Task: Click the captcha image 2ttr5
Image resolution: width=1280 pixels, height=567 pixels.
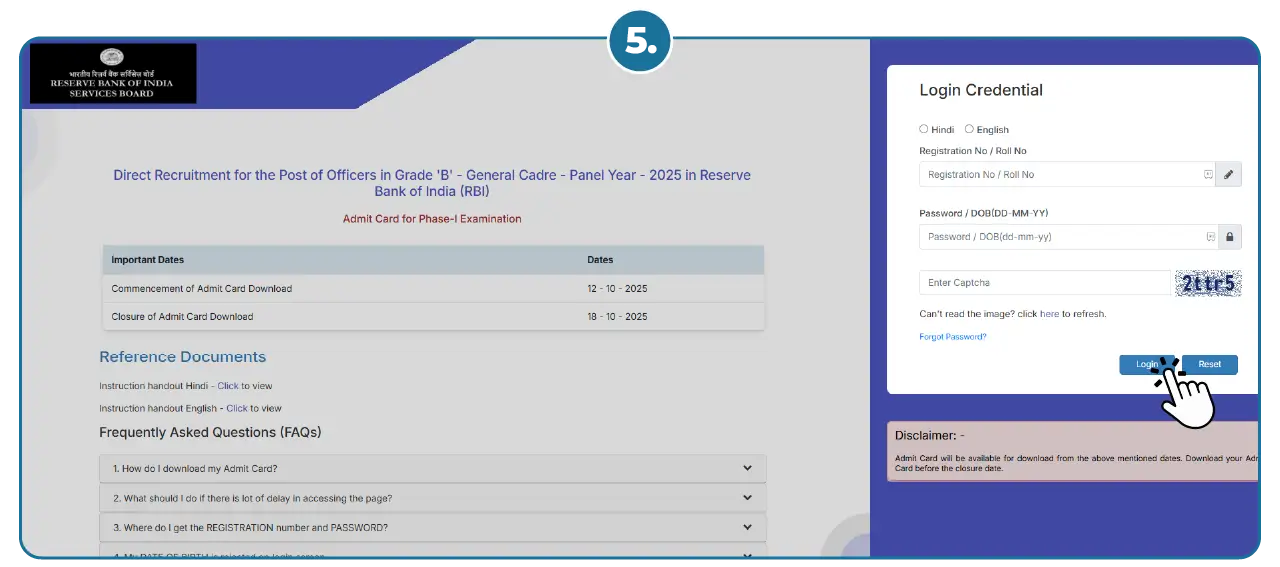Action: tap(1208, 283)
